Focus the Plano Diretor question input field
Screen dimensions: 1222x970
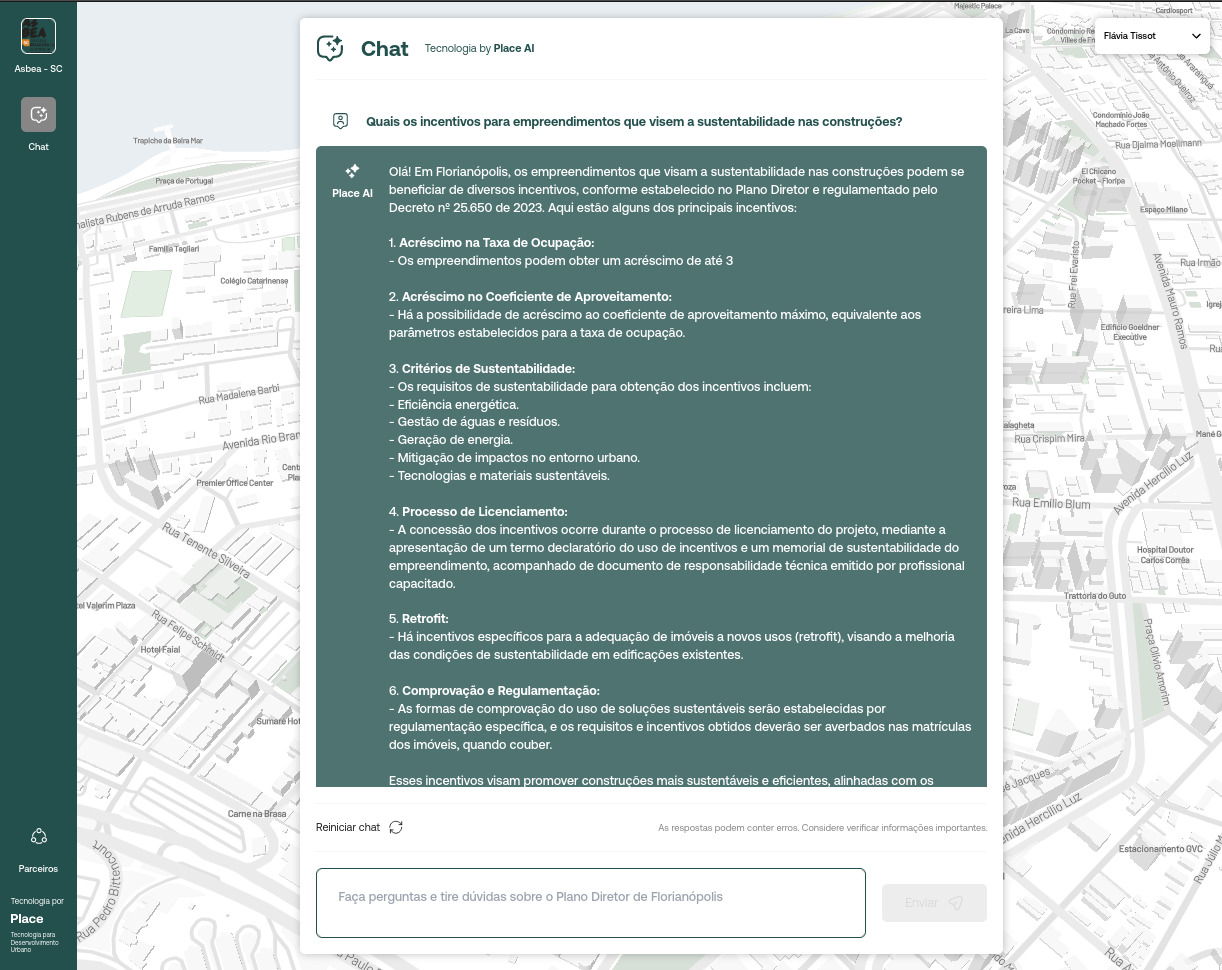tap(590, 903)
